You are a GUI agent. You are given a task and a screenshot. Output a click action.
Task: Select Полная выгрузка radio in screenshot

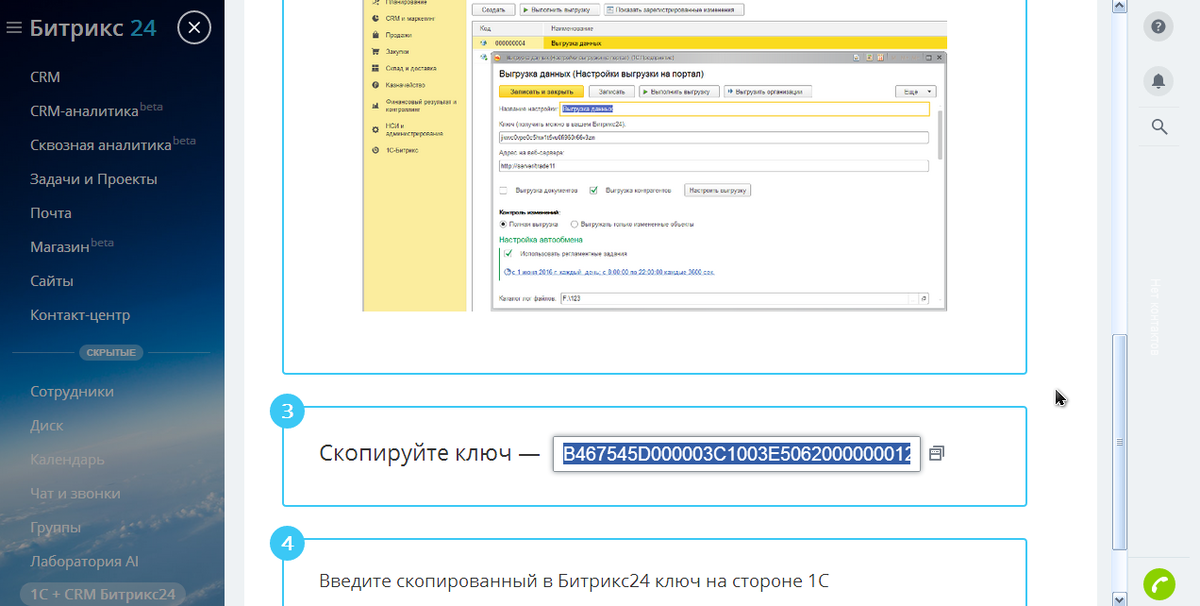[x=503, y=224]
